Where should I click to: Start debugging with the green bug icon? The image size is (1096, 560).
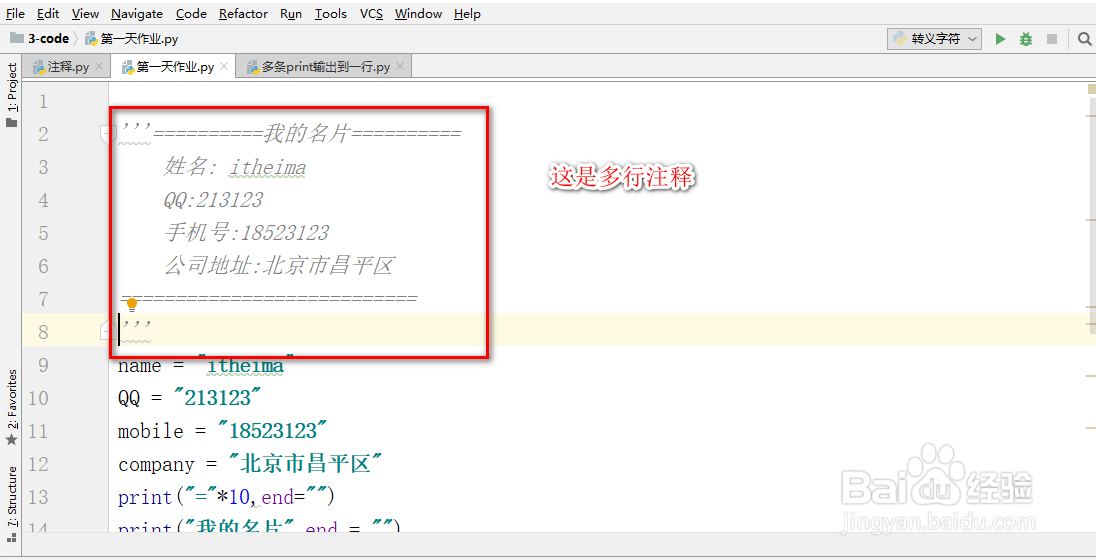coord(1025,39)
